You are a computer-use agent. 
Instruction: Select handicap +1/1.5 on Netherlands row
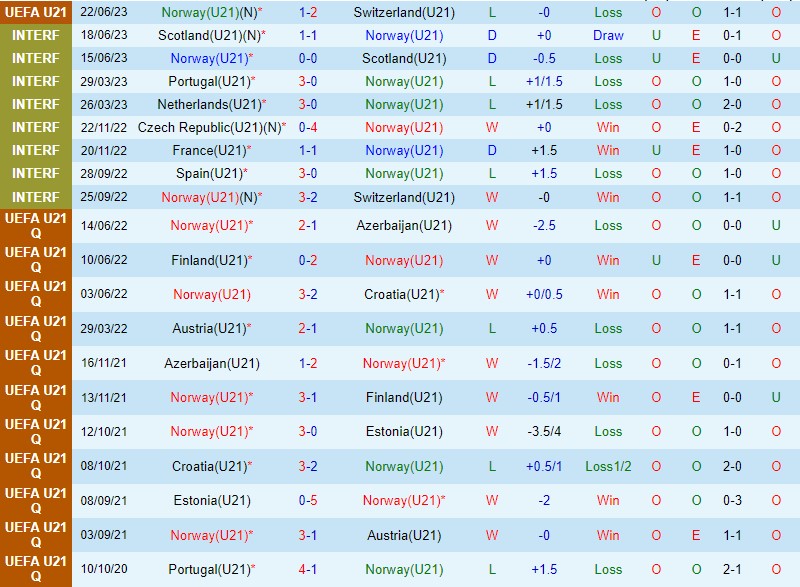[544, 105]
